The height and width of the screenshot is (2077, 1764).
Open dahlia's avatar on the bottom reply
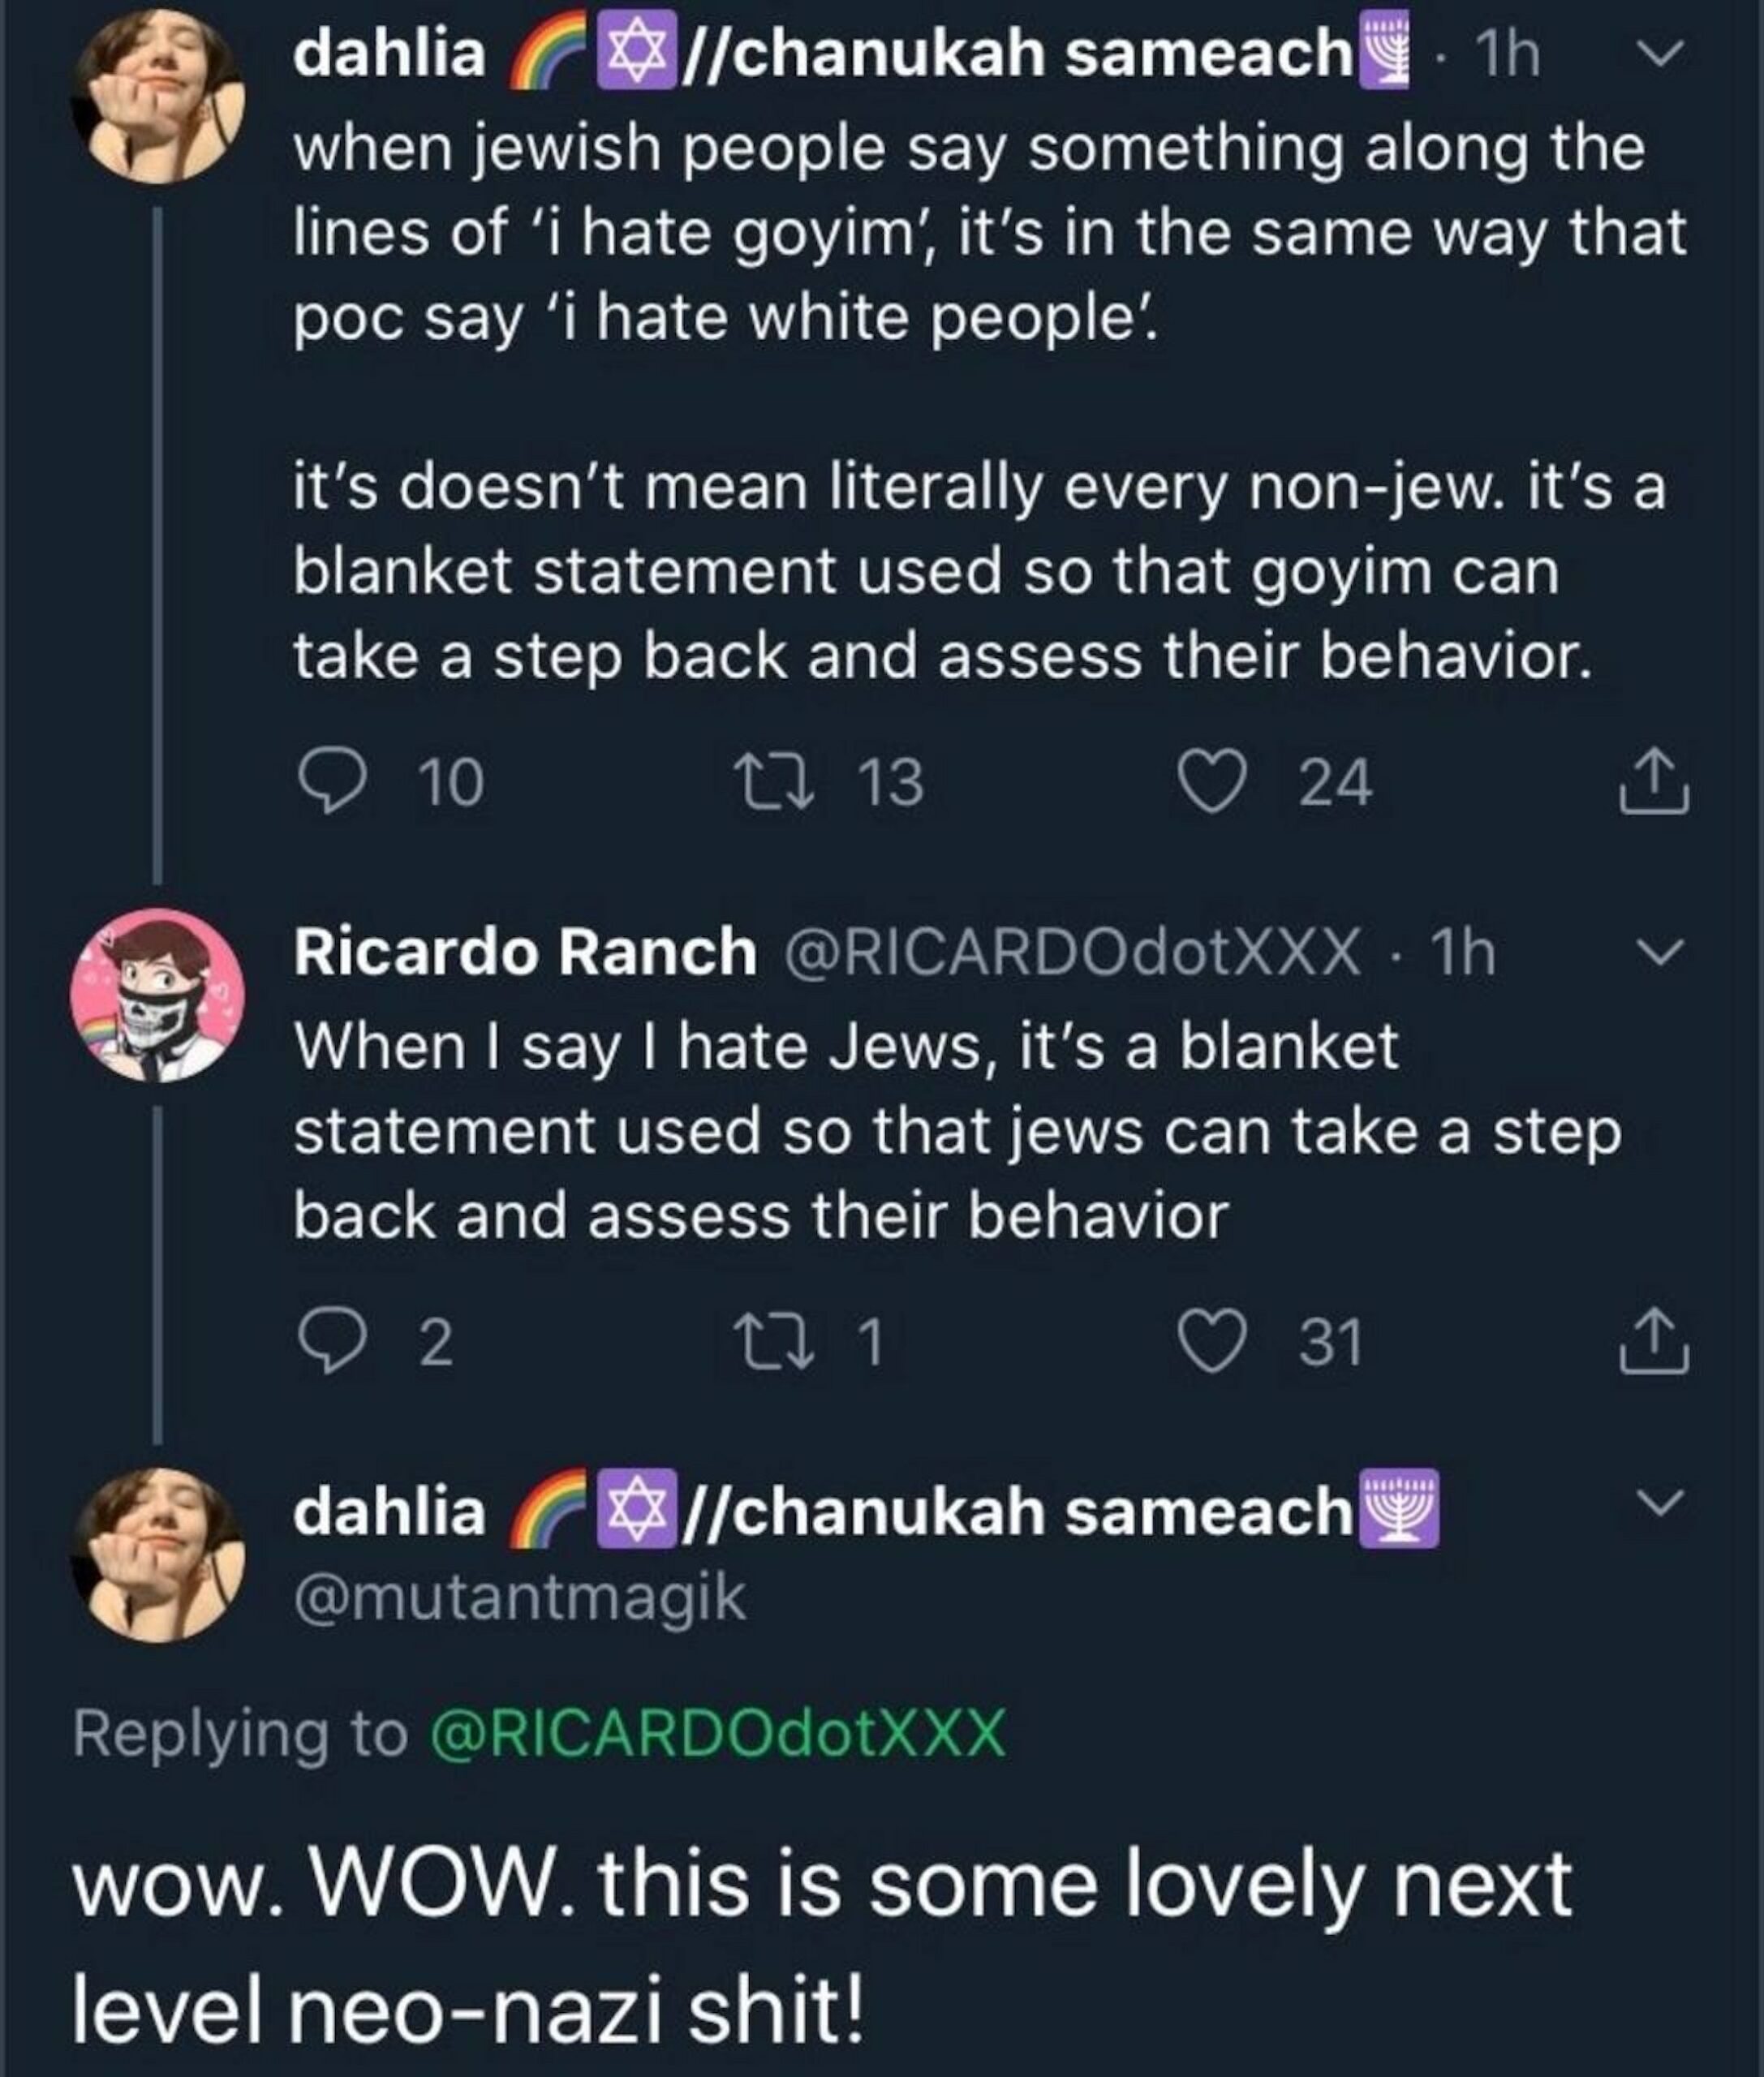click(157, 1554)
